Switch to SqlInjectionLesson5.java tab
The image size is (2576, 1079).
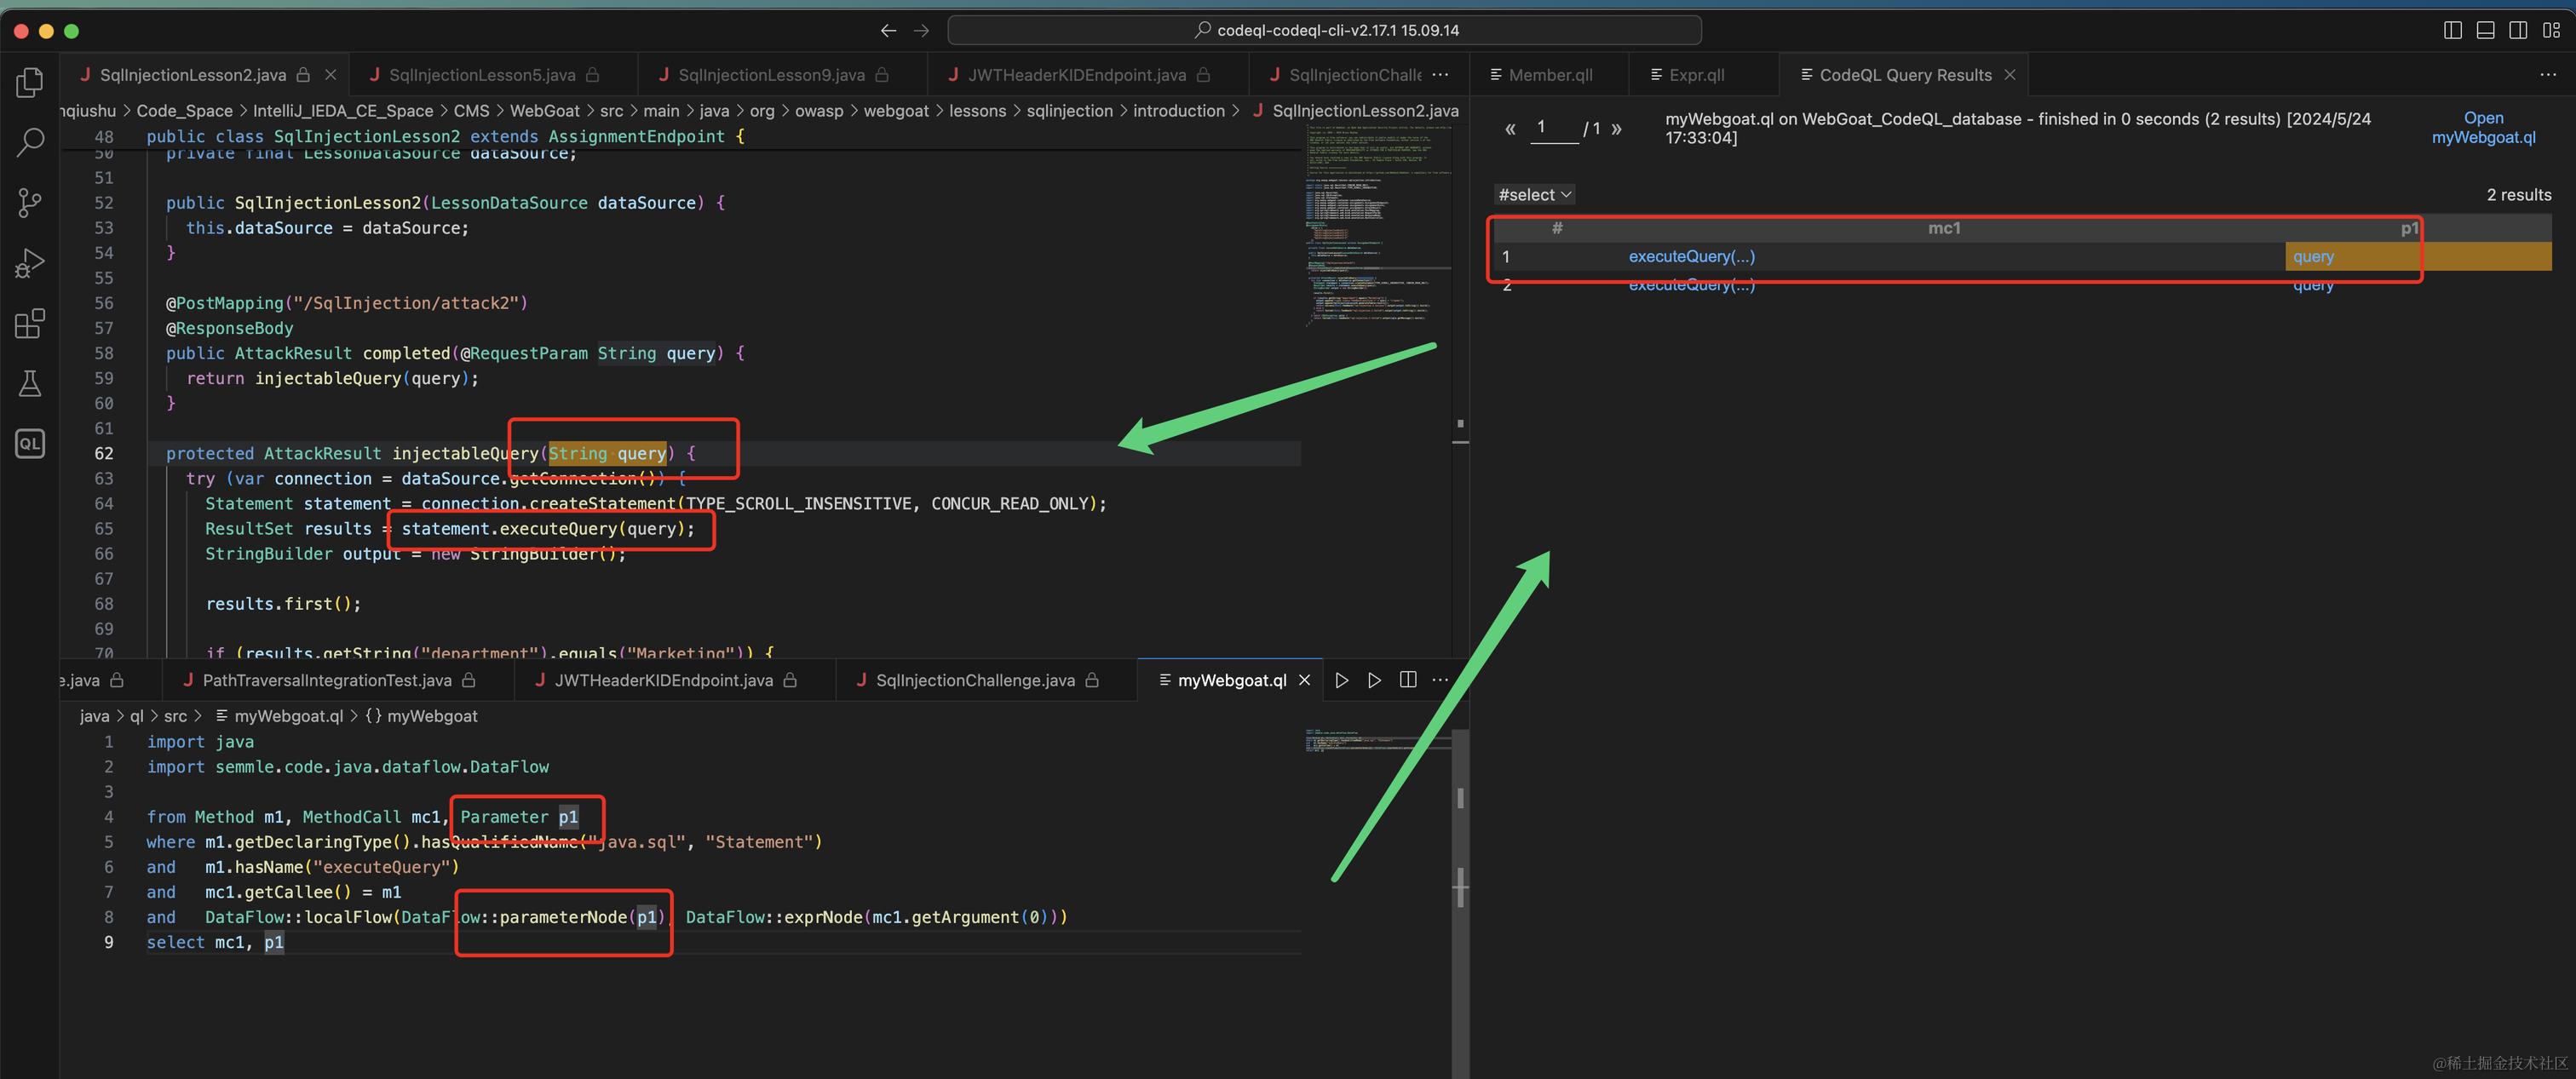[482, 75]
